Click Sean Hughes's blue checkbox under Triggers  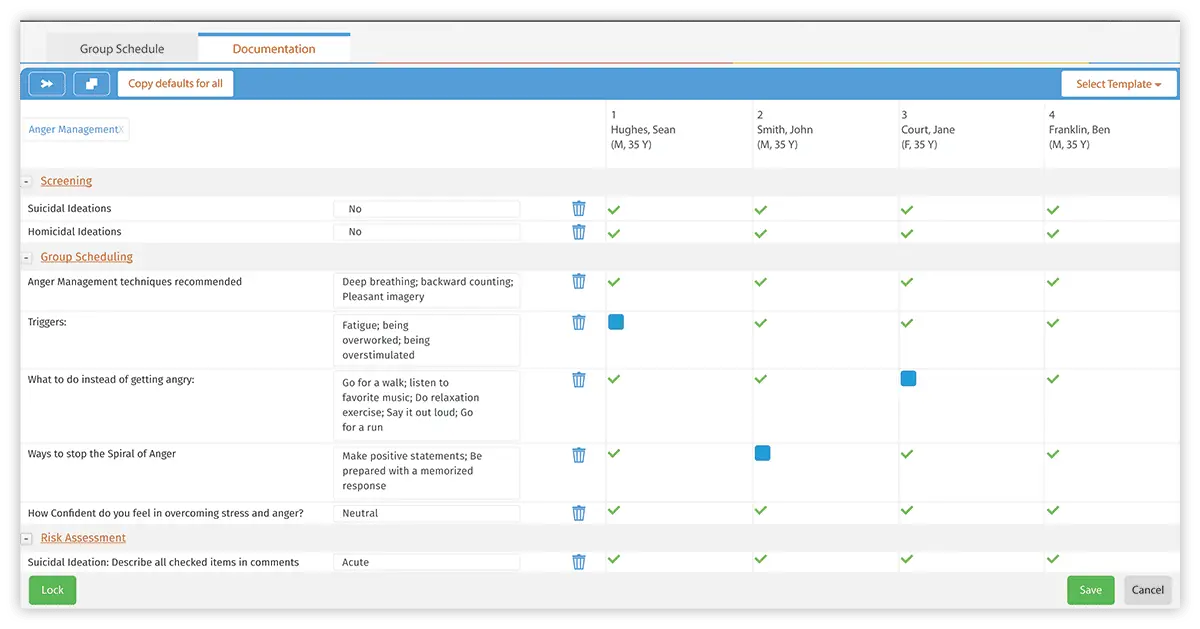(615, 322)
